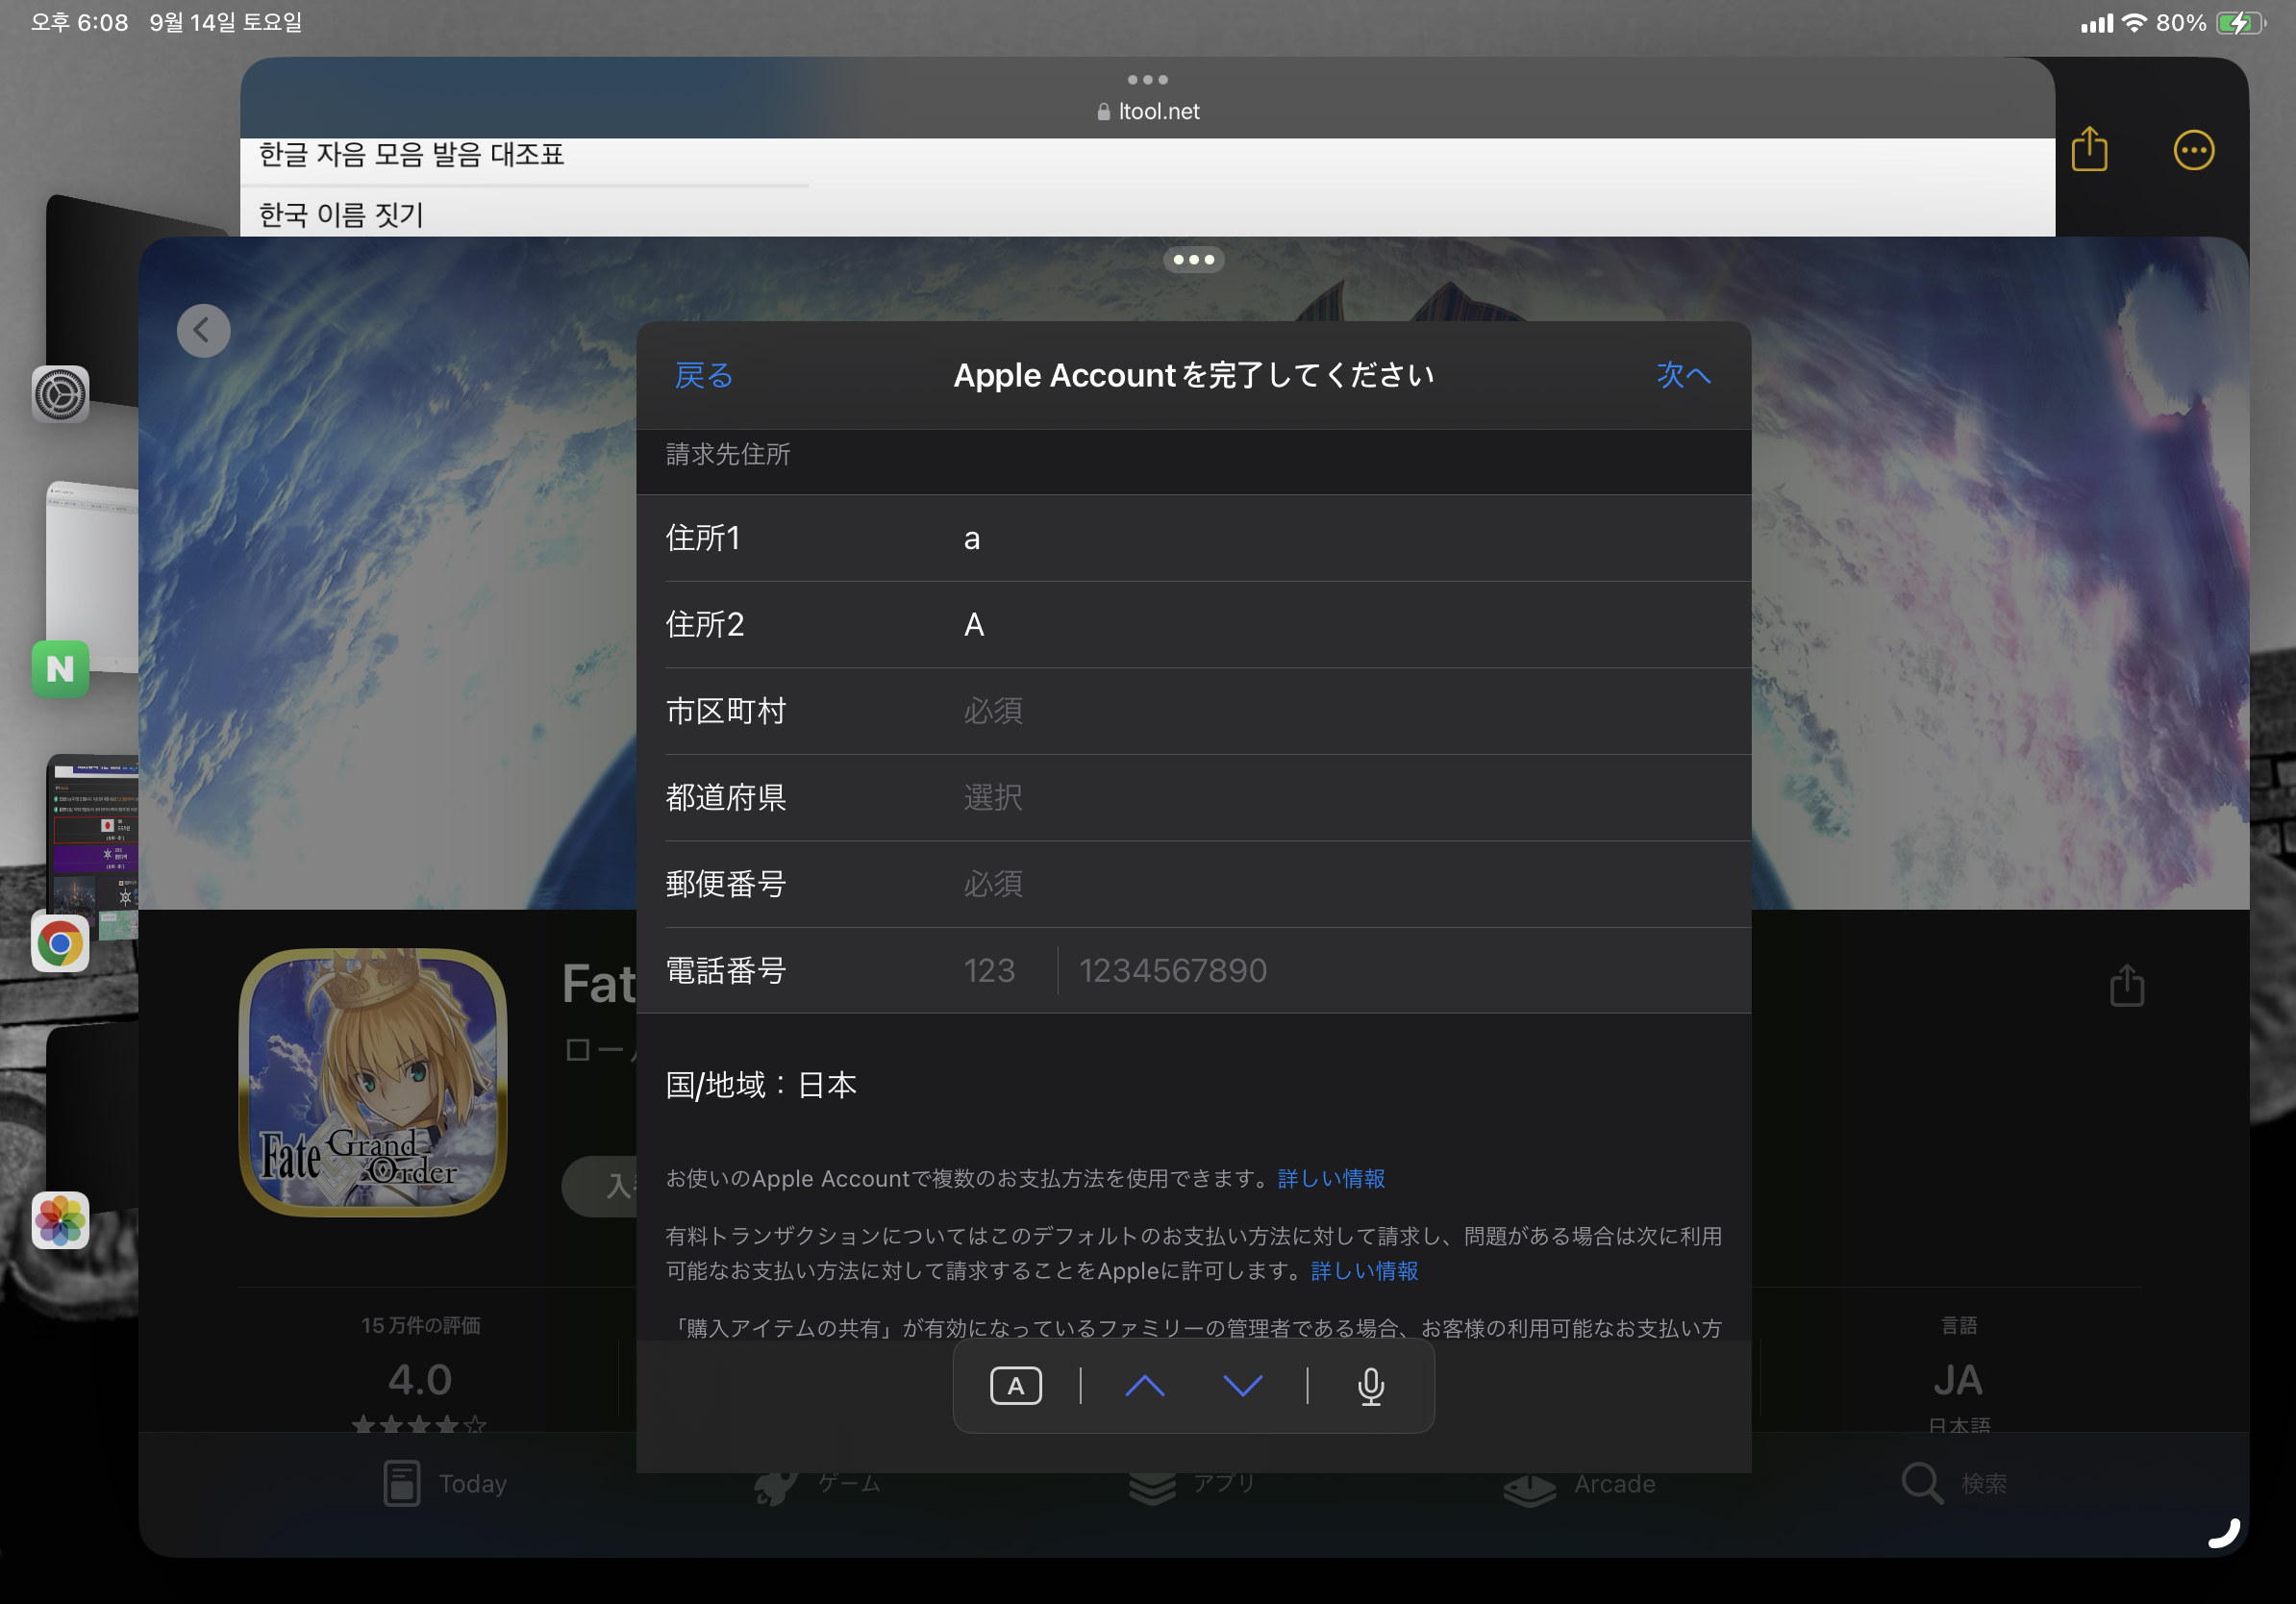
Task: Tap the Wi-Fi indicator in status bar
Action: click(x=2133, y=23)
